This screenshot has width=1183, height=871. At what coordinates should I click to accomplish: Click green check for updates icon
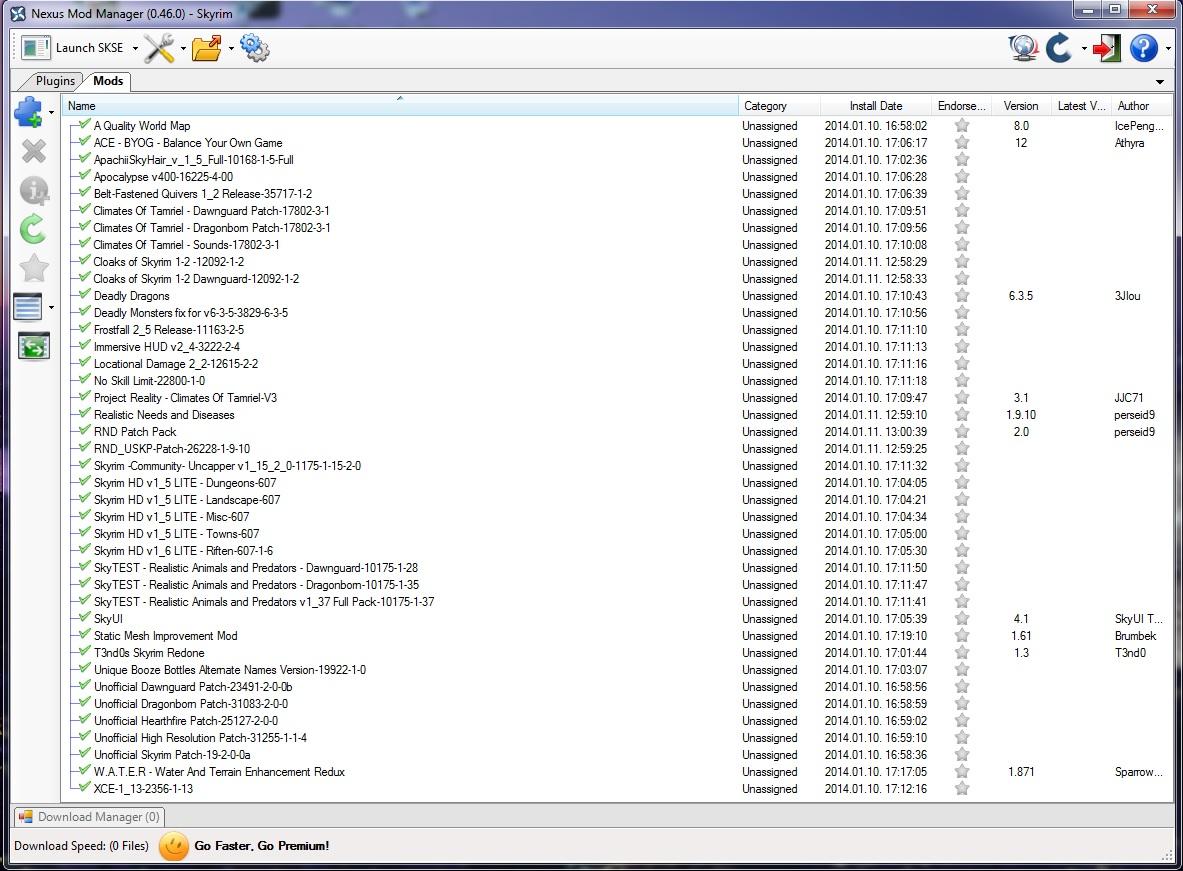pyautogui.click(x=33, y=229)
